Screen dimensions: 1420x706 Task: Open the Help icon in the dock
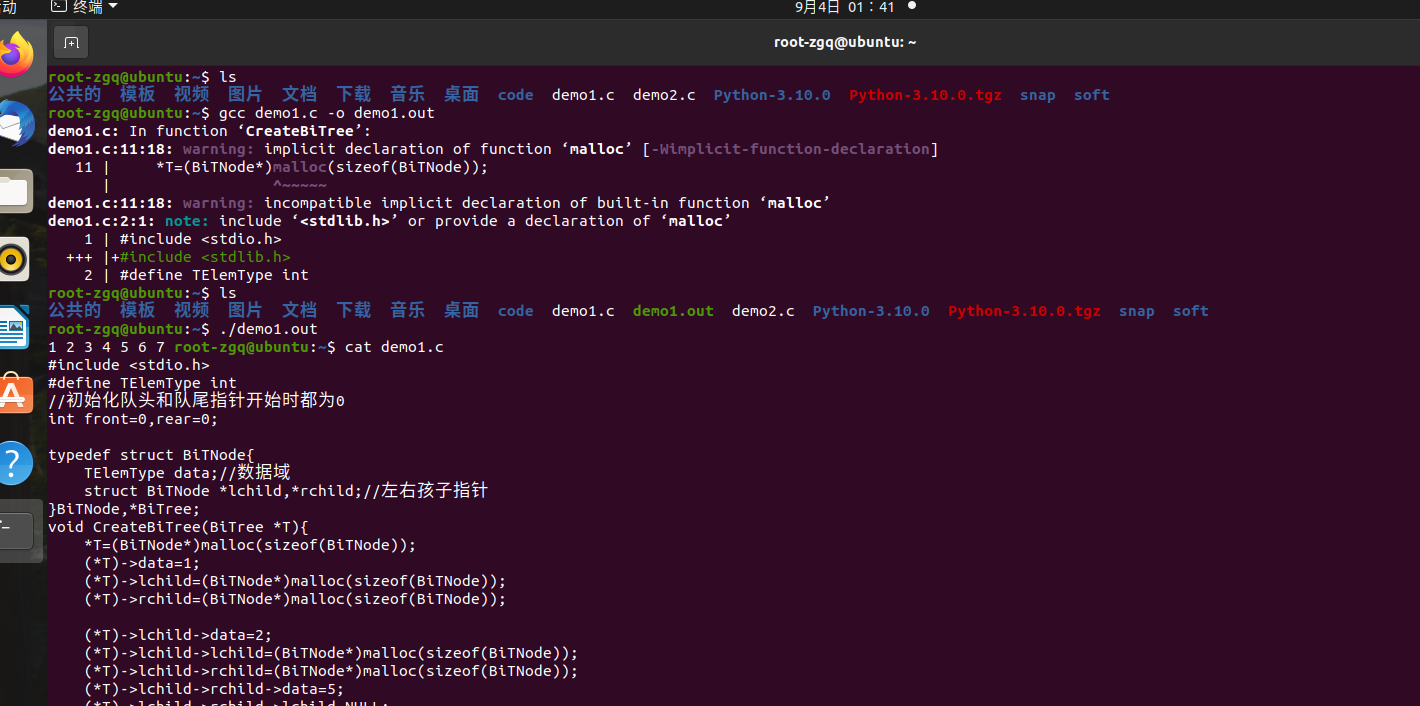(x=14, y=463)
